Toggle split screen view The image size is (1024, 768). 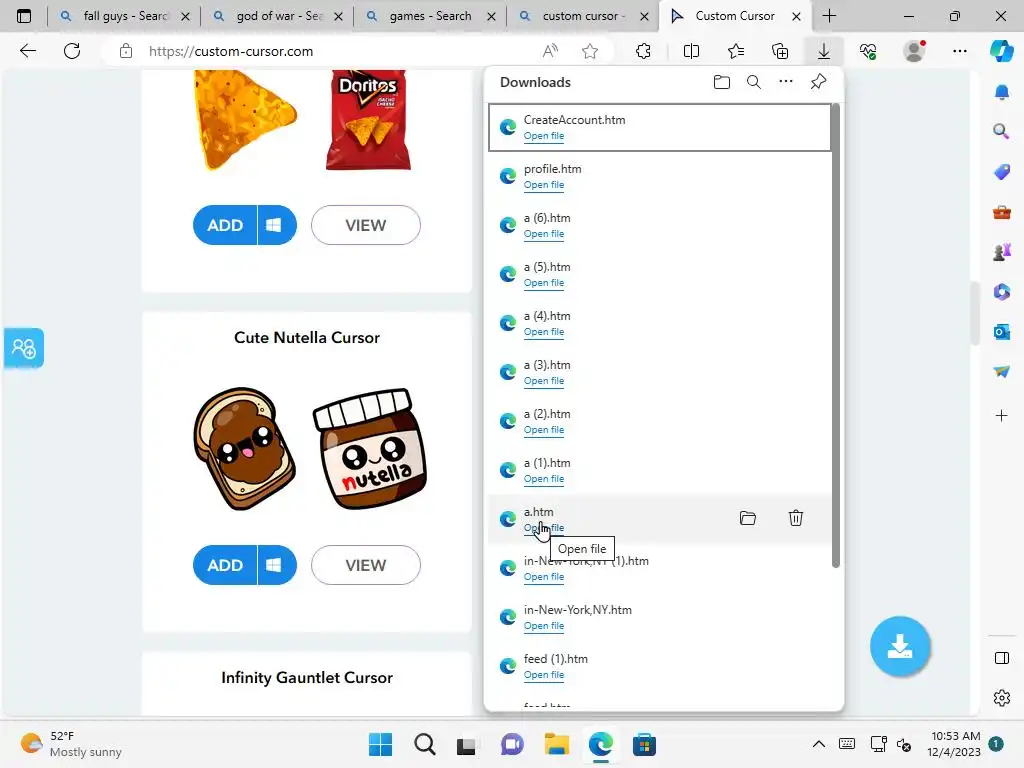point(691,51)
